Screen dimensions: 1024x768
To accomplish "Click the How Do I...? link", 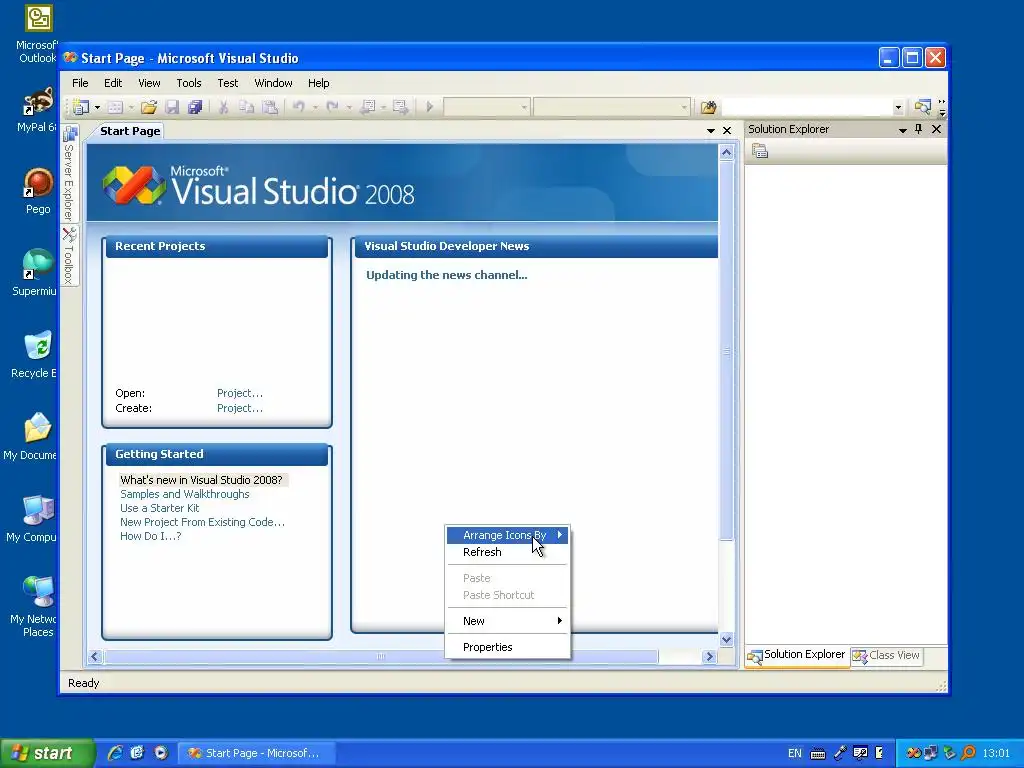I will 151,536.
